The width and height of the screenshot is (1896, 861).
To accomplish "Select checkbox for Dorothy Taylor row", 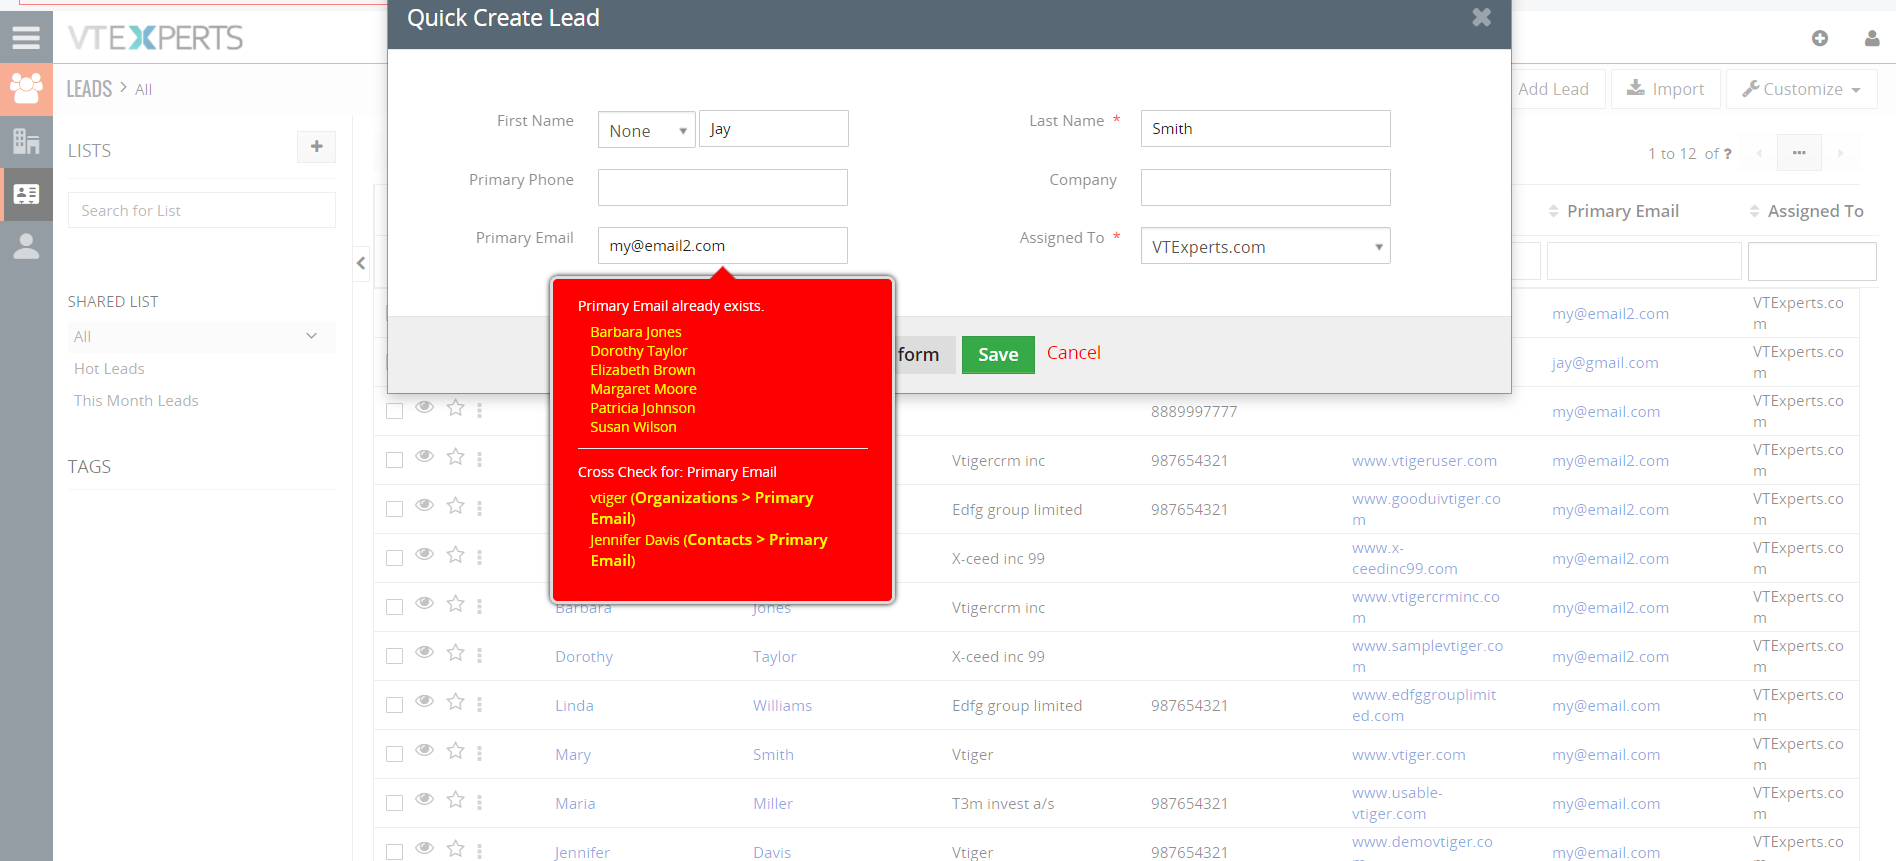I will (x=394, y=656).
